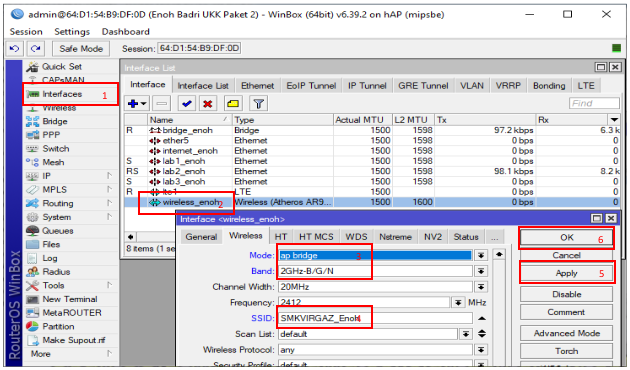Open Quick Set in sidebar
630x370 pixels.
(62, 66)
